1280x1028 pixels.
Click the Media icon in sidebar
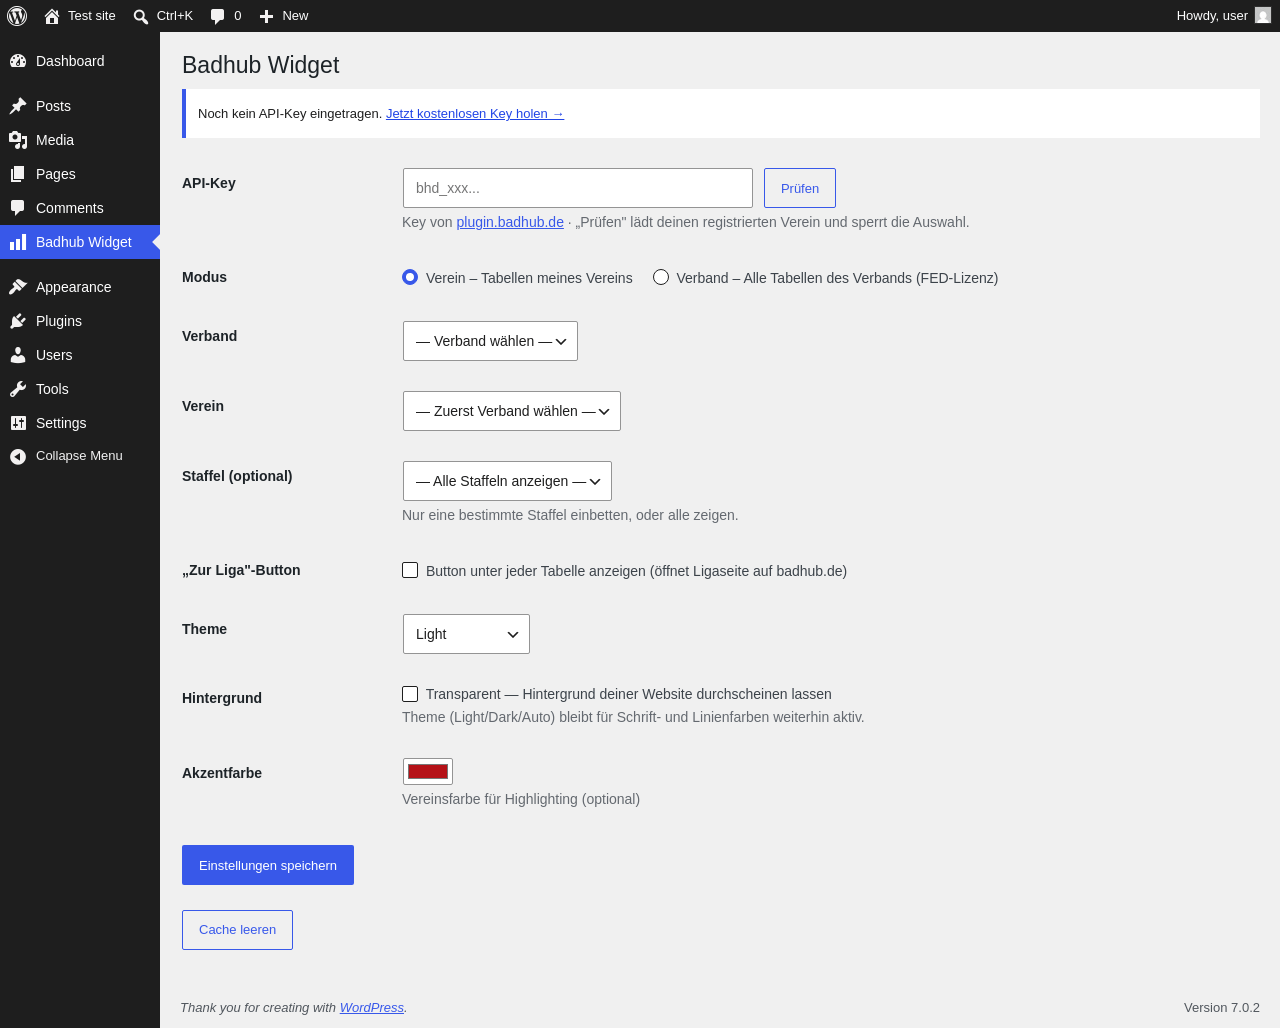point(18,140)
